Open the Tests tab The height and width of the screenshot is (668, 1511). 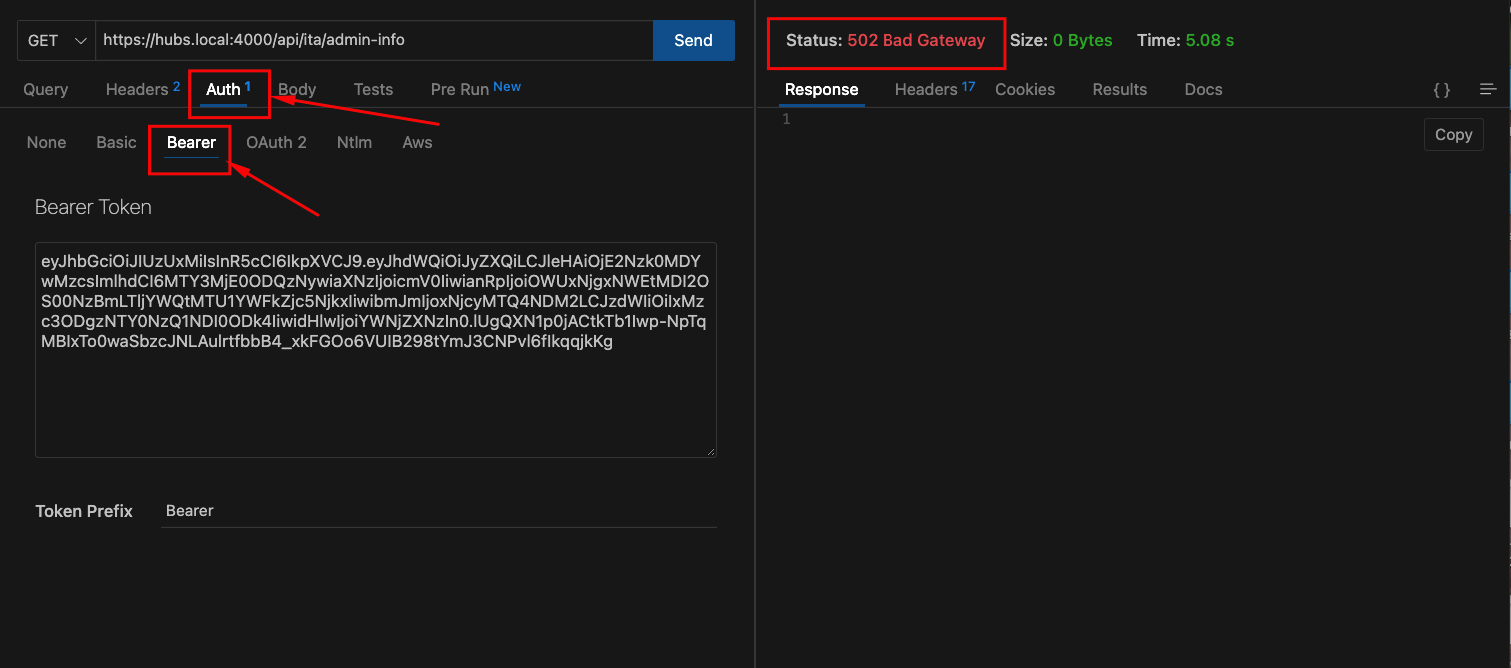pos(372,89)
